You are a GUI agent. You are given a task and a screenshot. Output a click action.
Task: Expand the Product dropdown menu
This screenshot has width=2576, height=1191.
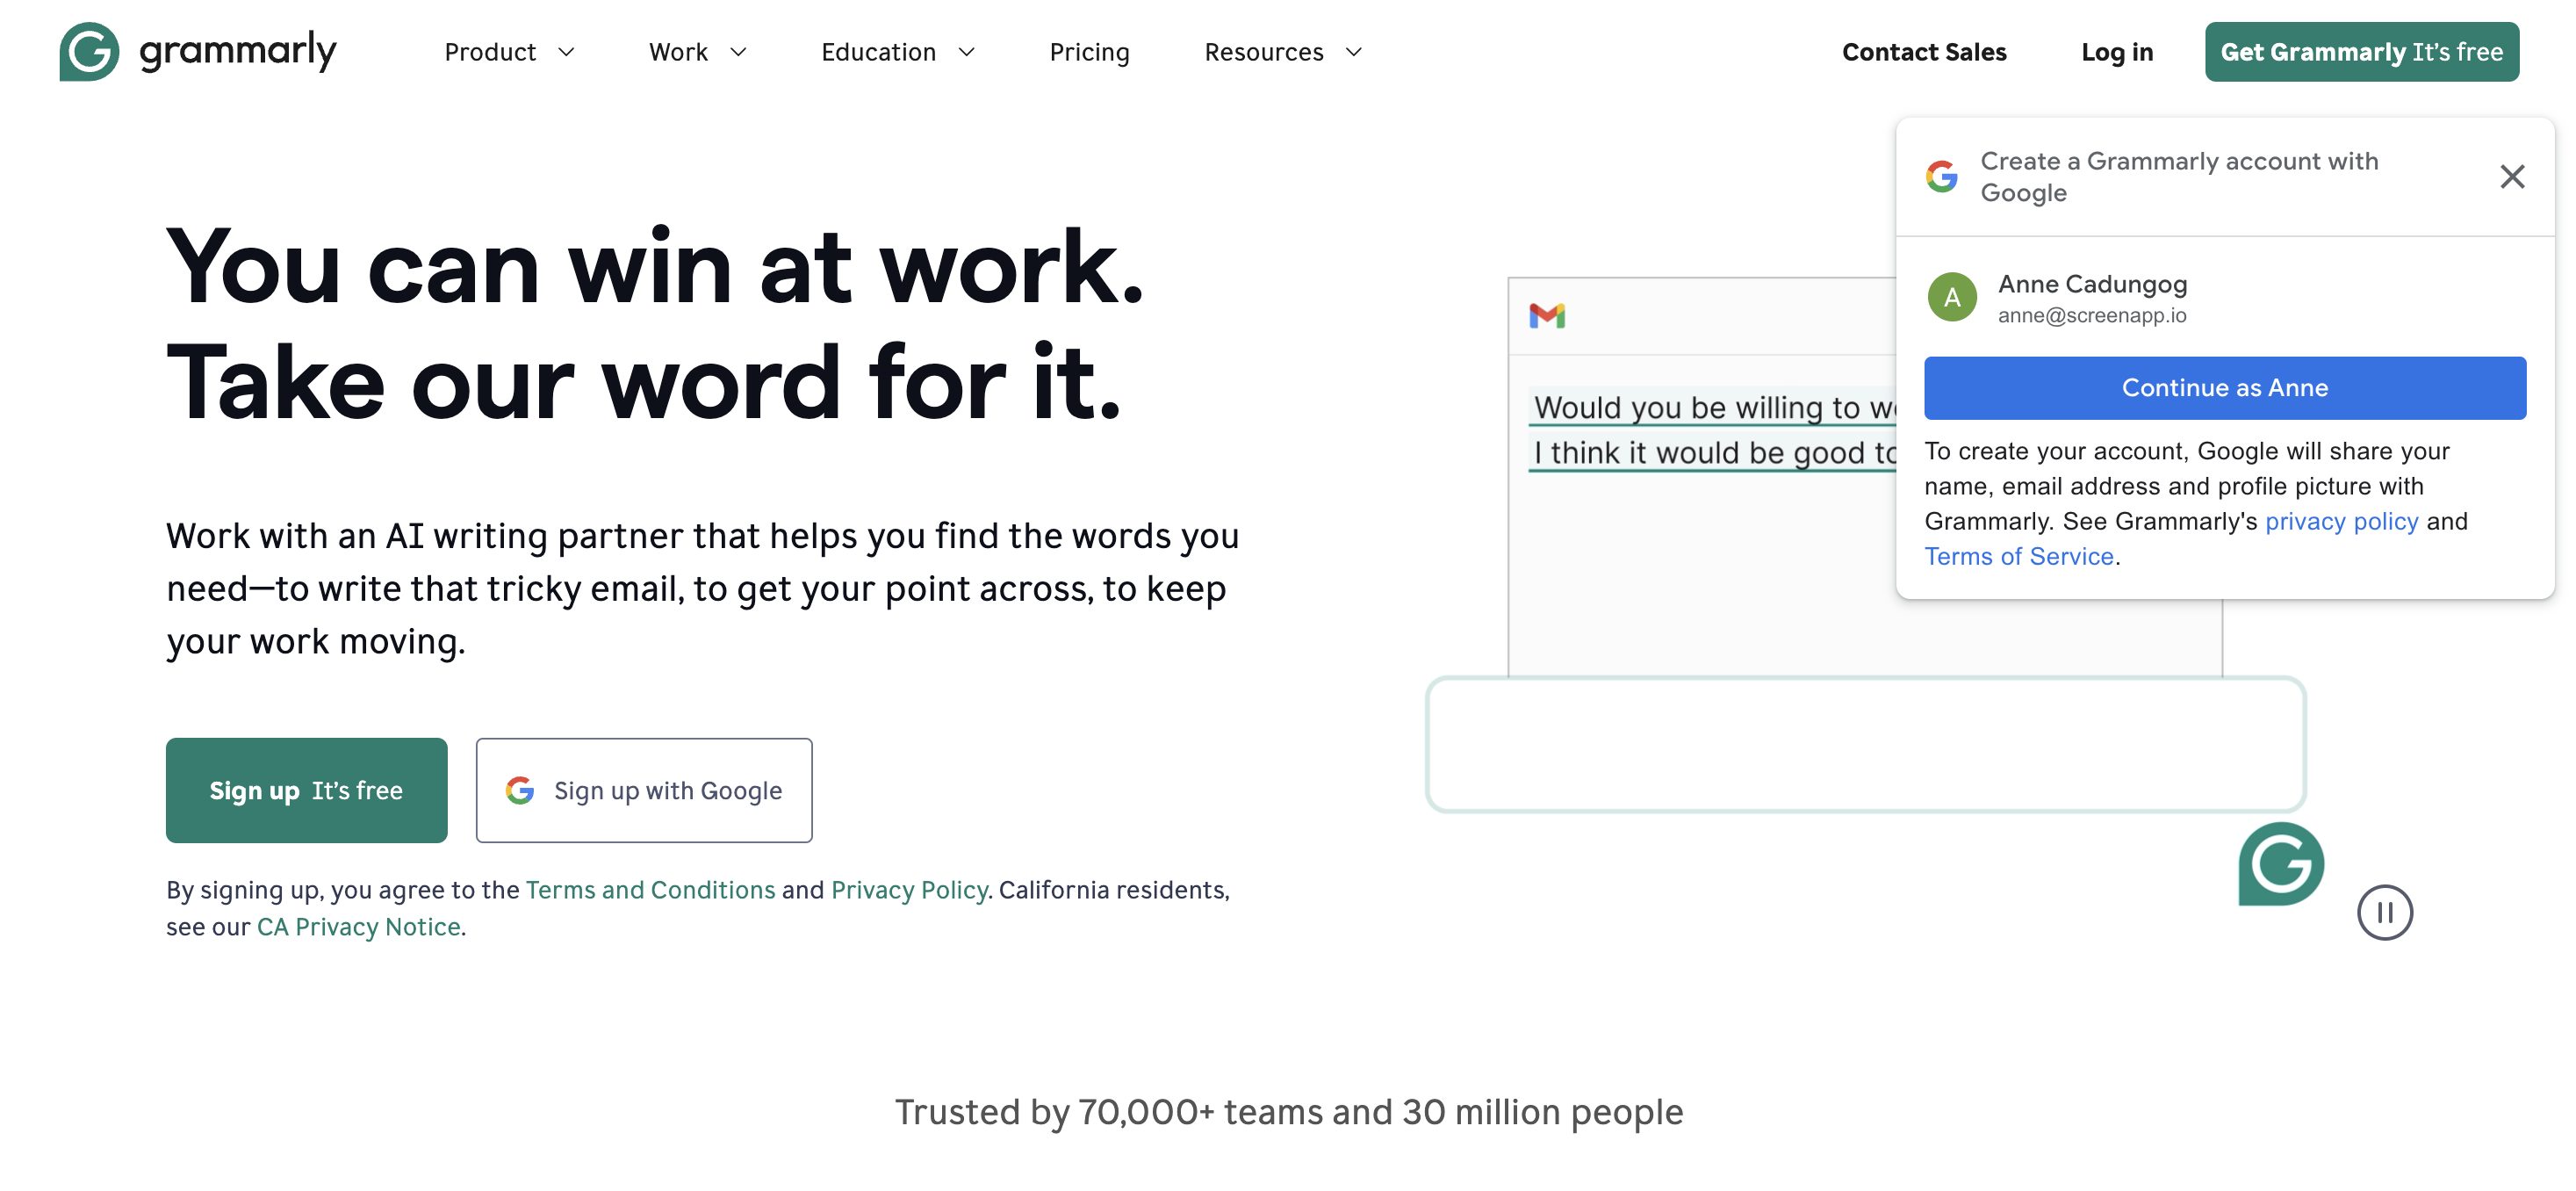pos(509,52)
